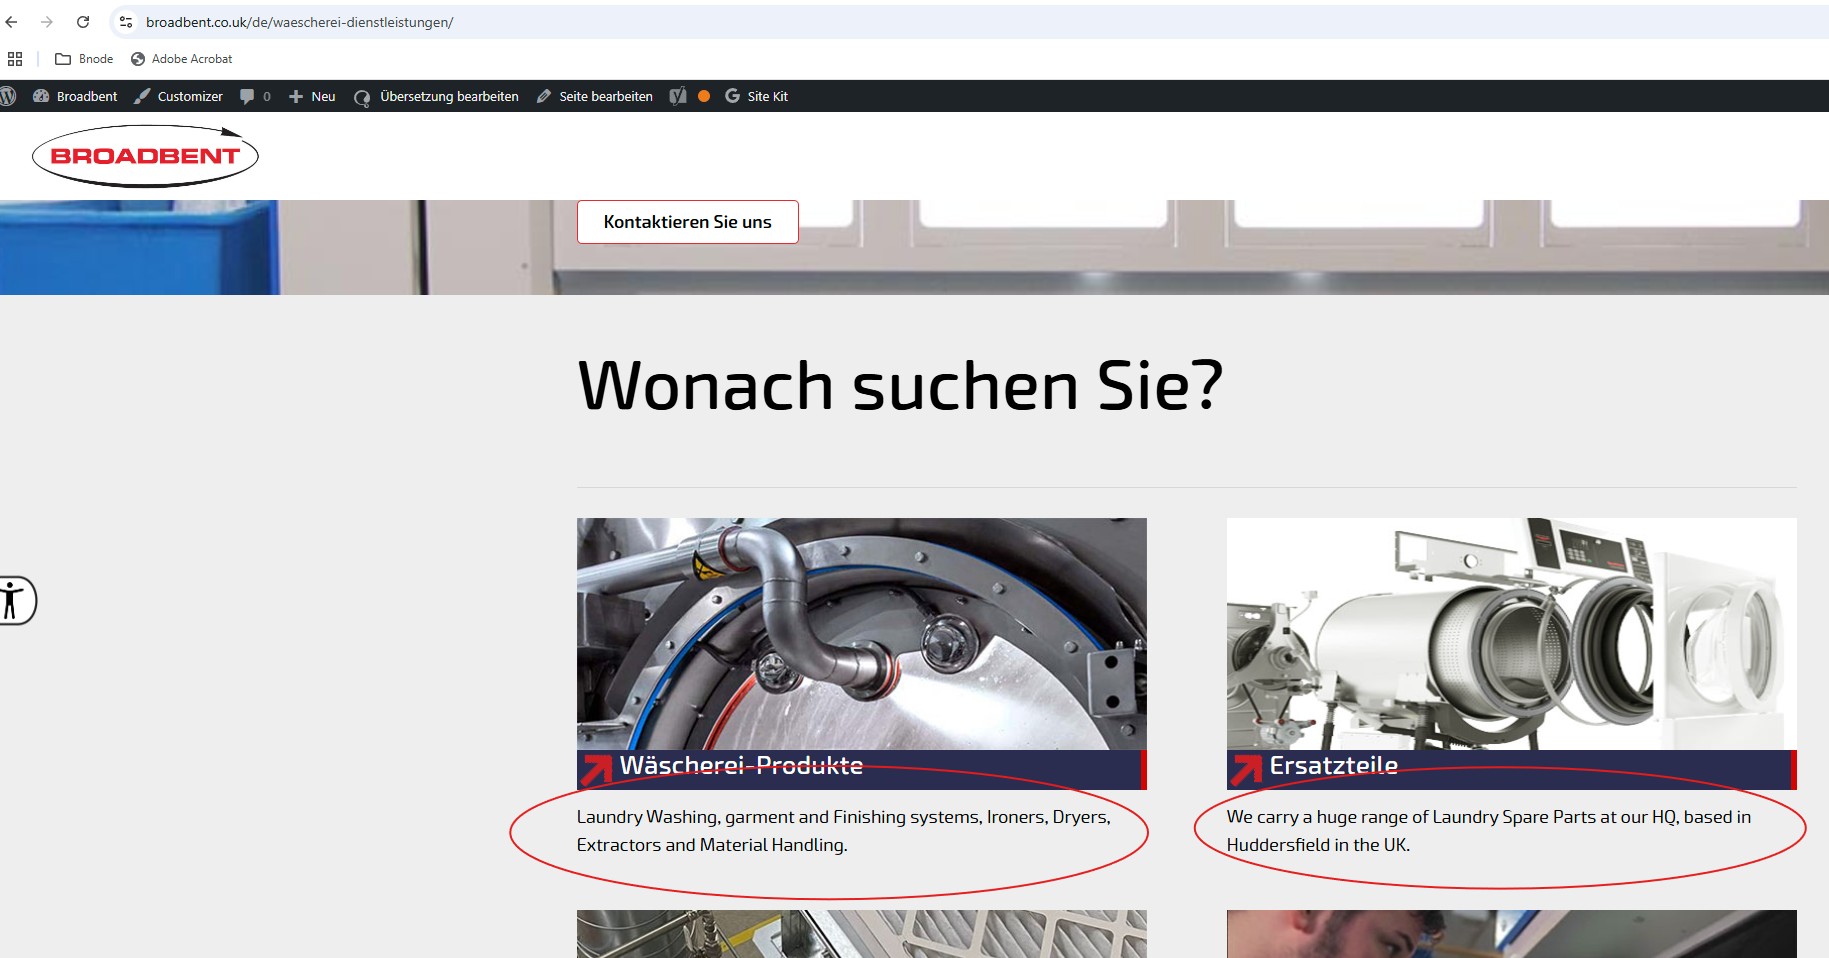
Task: Go back to previous page
Action: 12,22
